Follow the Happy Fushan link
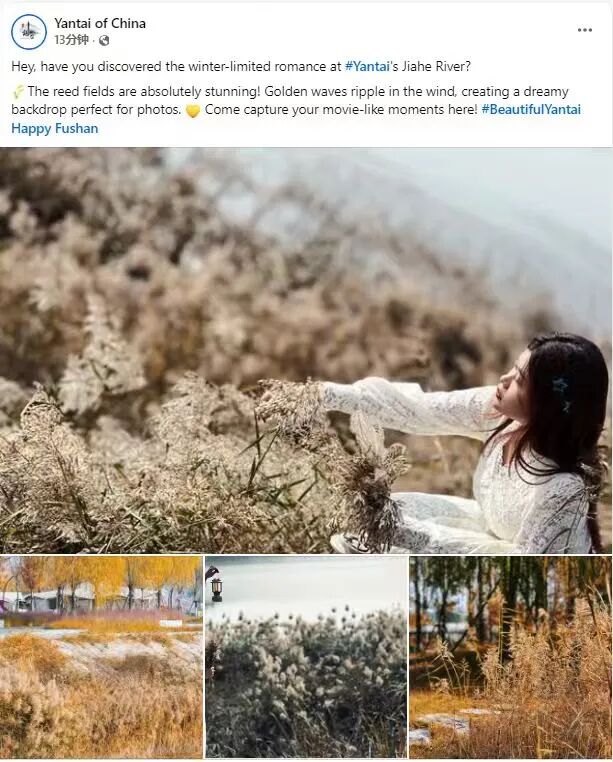The width and height of the screenshot is (613, 762). [55, 128]
